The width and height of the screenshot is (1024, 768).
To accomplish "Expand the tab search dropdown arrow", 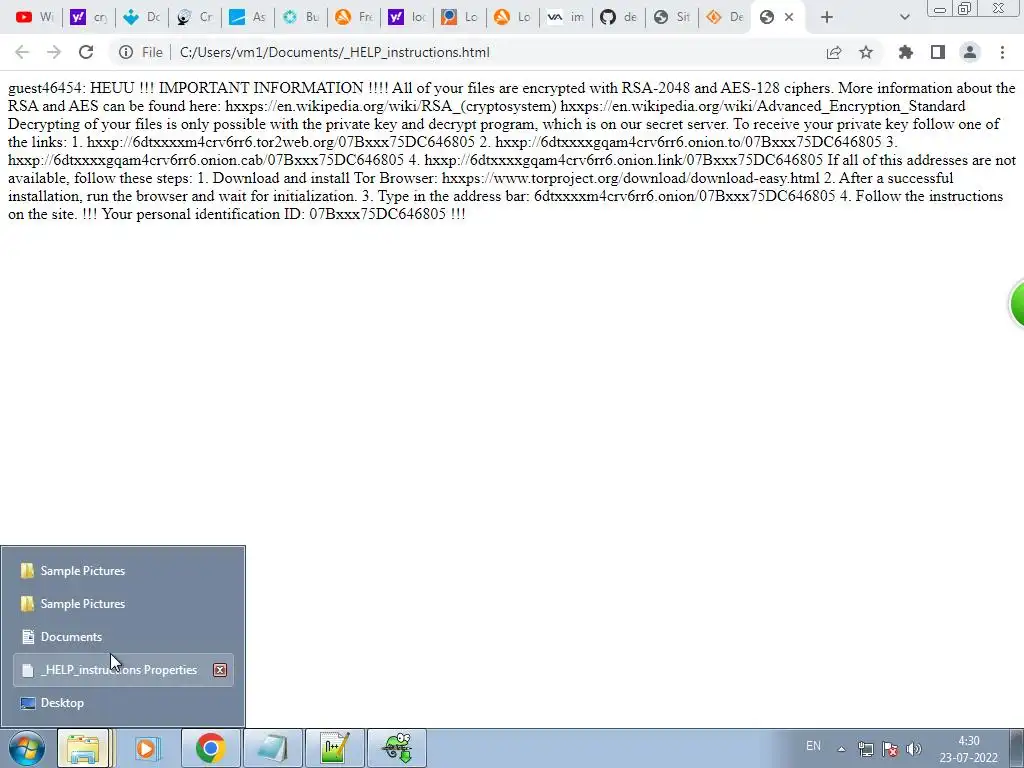I will [x=904, y=17].
